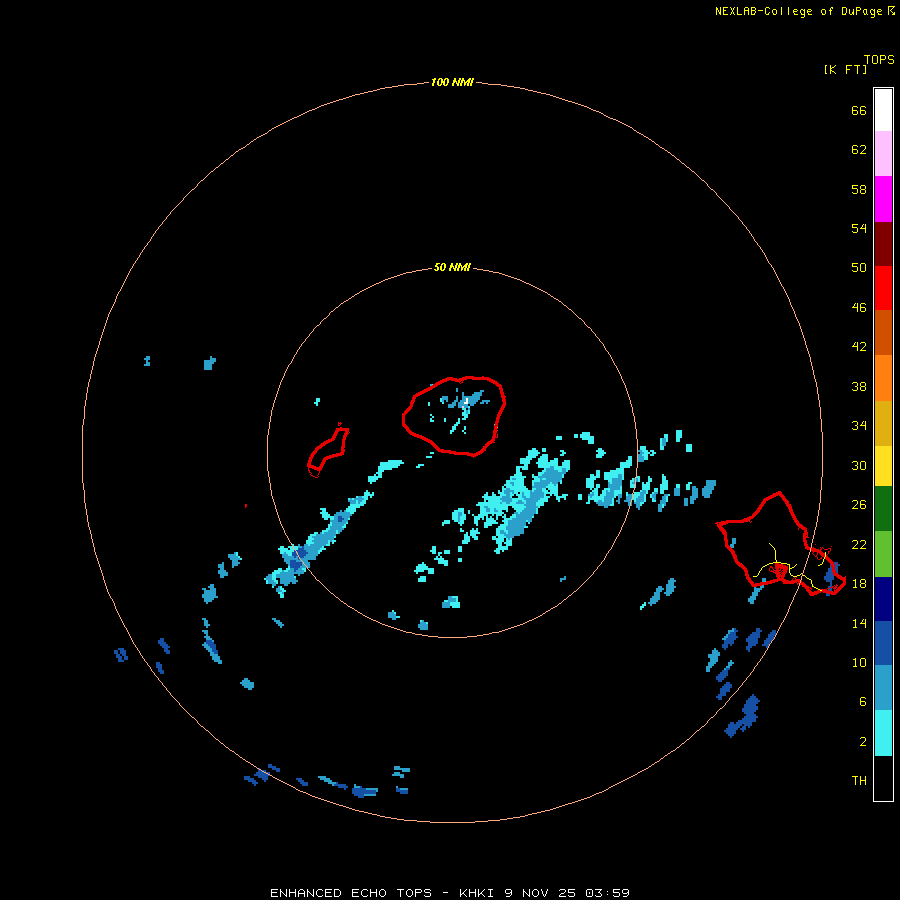Select the light green 22 kft legend swatch
The width and height of the screenshot is (900, 900).
click(x=883, y=554)
